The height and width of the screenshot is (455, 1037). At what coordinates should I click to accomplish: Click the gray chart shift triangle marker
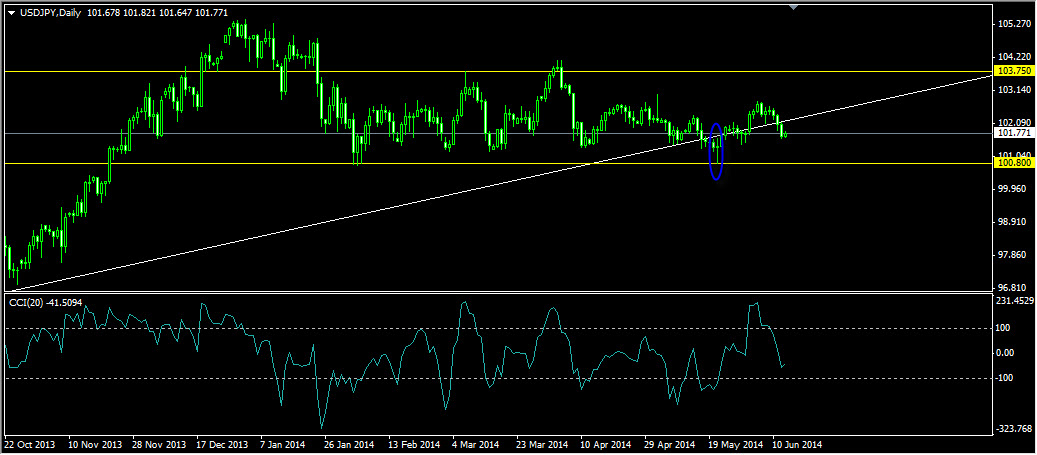click(x=794, y=7)
